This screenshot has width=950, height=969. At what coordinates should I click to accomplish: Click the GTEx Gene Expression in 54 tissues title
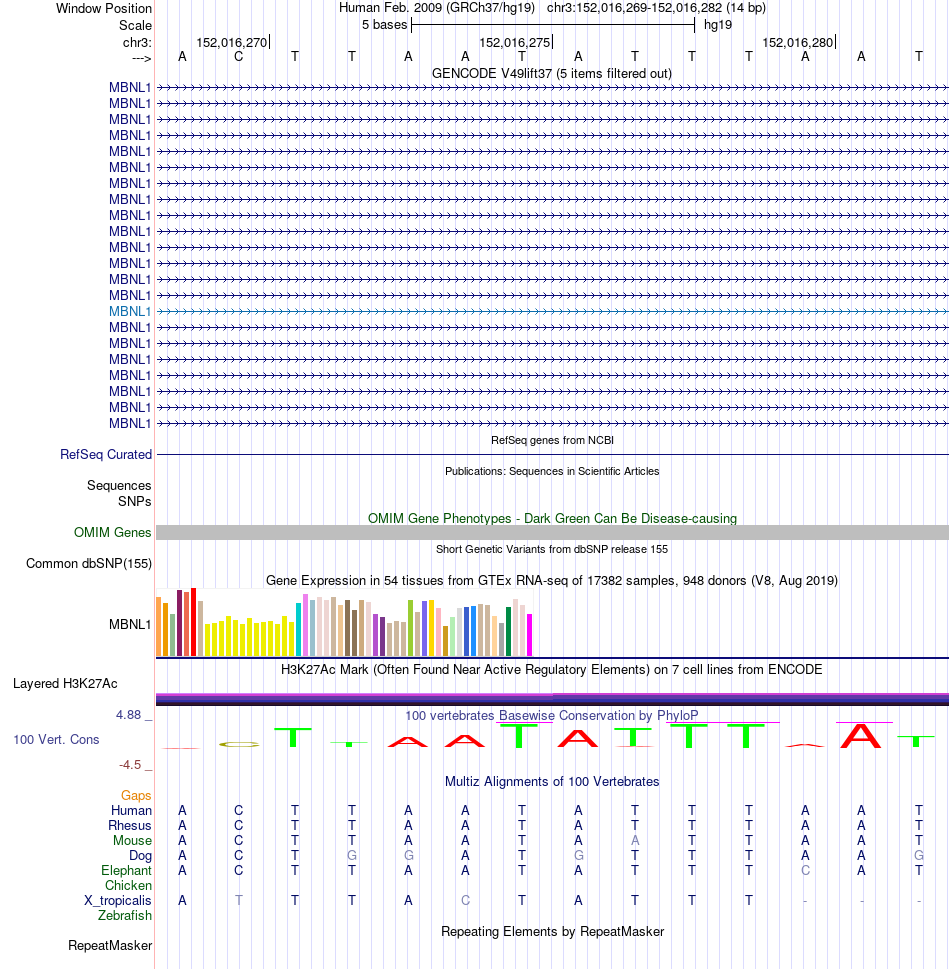[552, 580]
